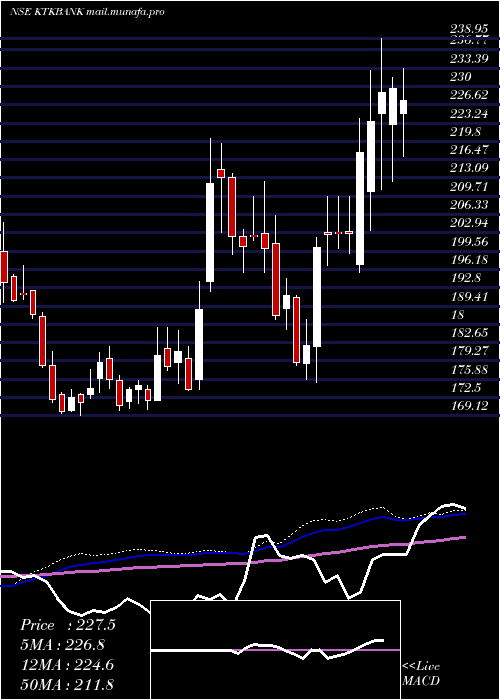Click the 216.47 price axis label
The width and height of the screenshot is (500, 700).
tap(469, 150)
